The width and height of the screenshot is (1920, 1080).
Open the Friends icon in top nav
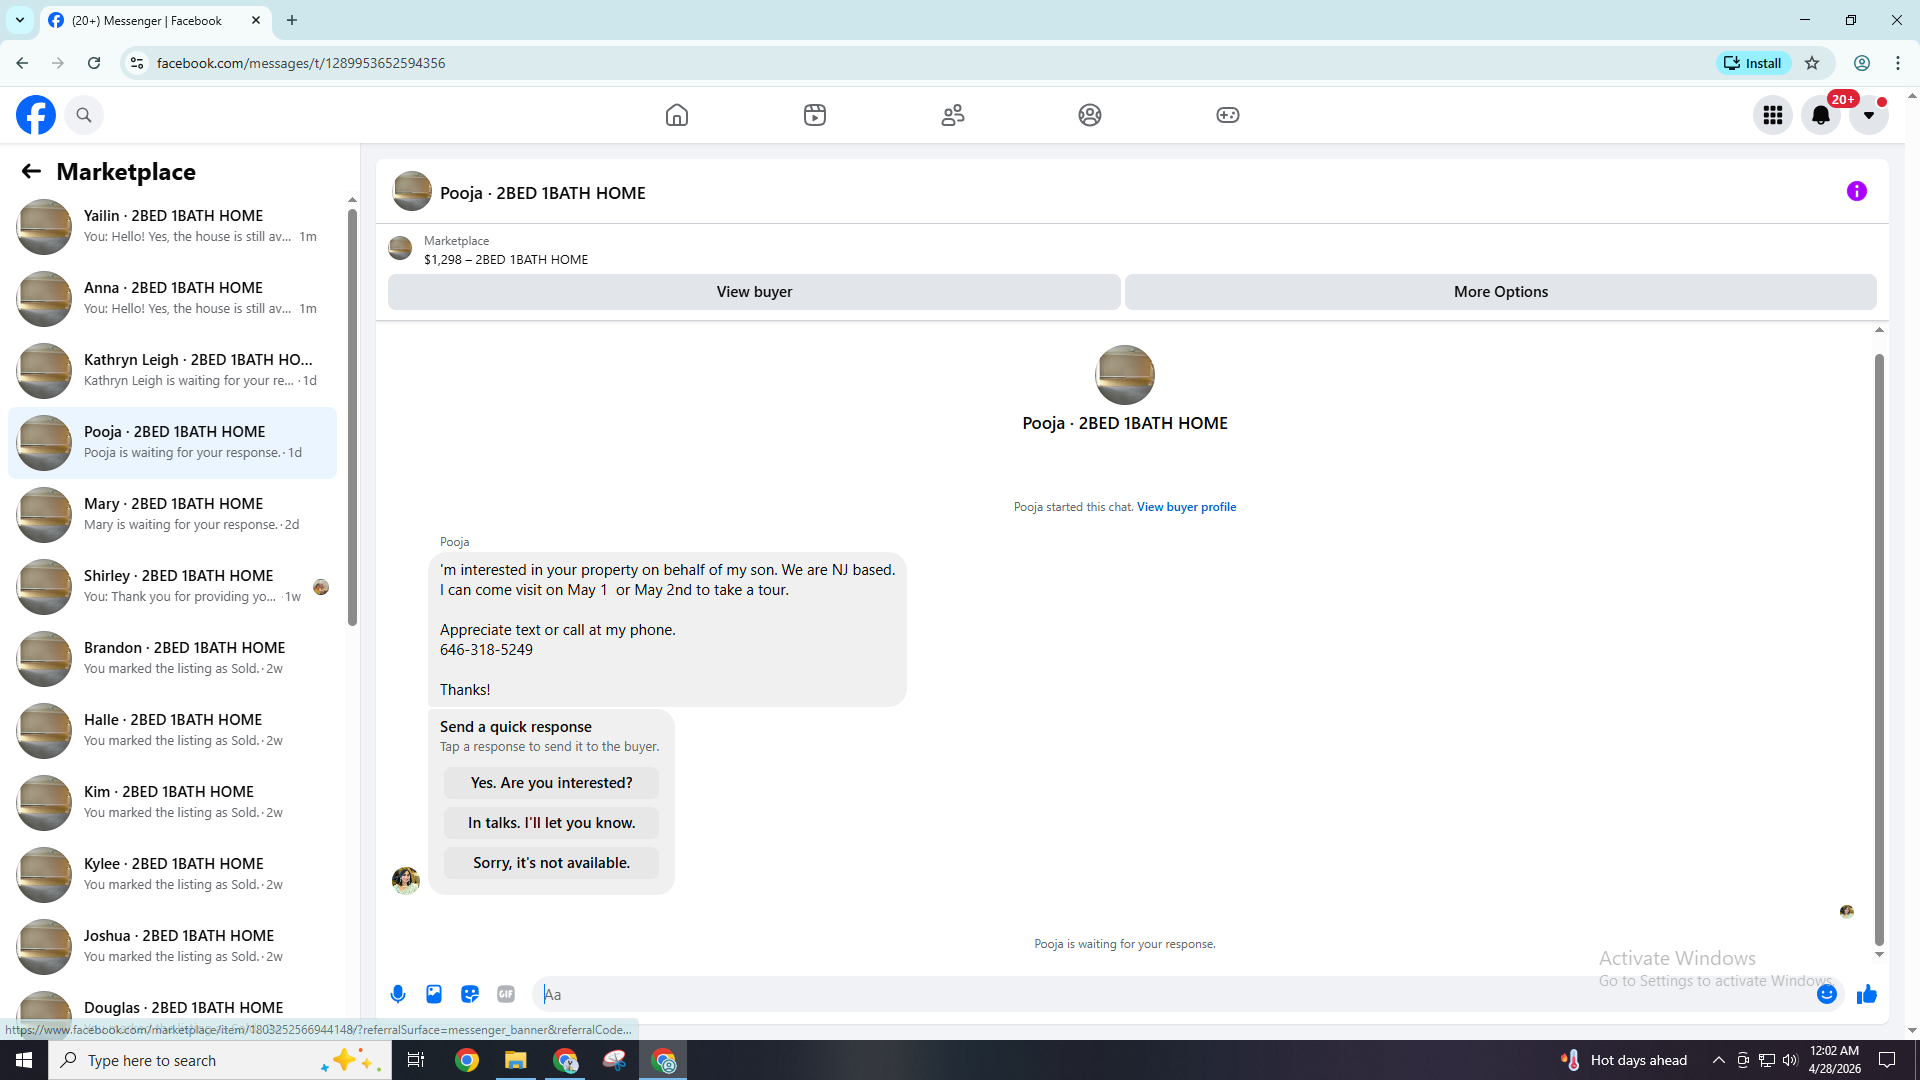953,115
